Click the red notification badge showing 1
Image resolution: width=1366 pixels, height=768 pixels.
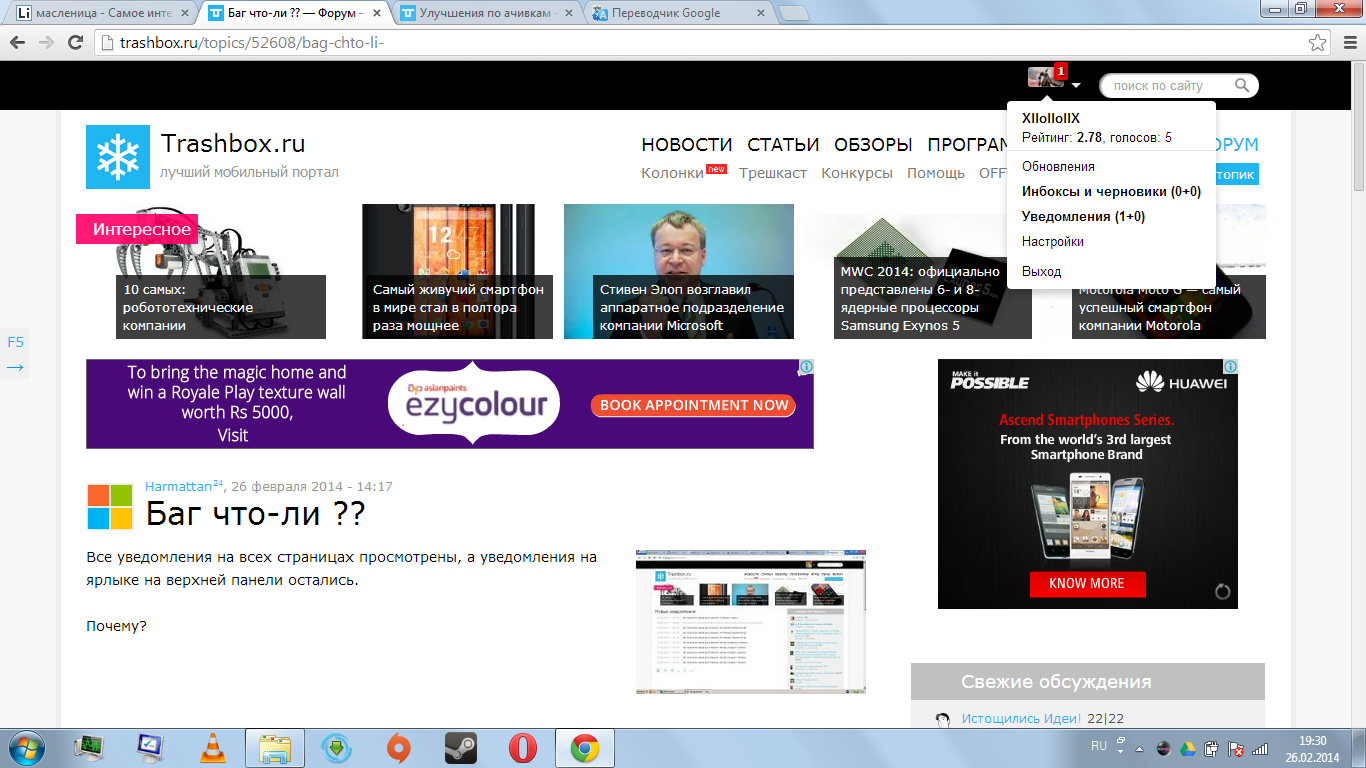pyautogui.click(x=1061, y=71)
